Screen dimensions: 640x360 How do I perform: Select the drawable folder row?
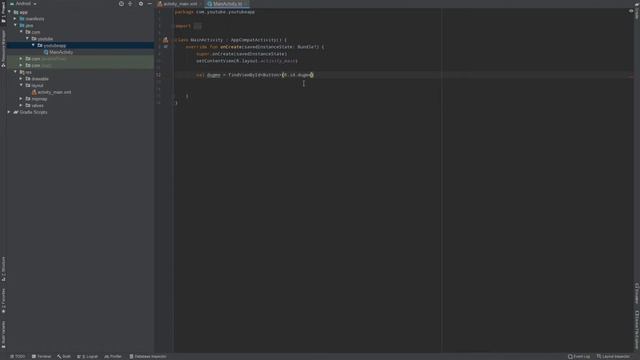pyautogui.click(x=80, y=78)
